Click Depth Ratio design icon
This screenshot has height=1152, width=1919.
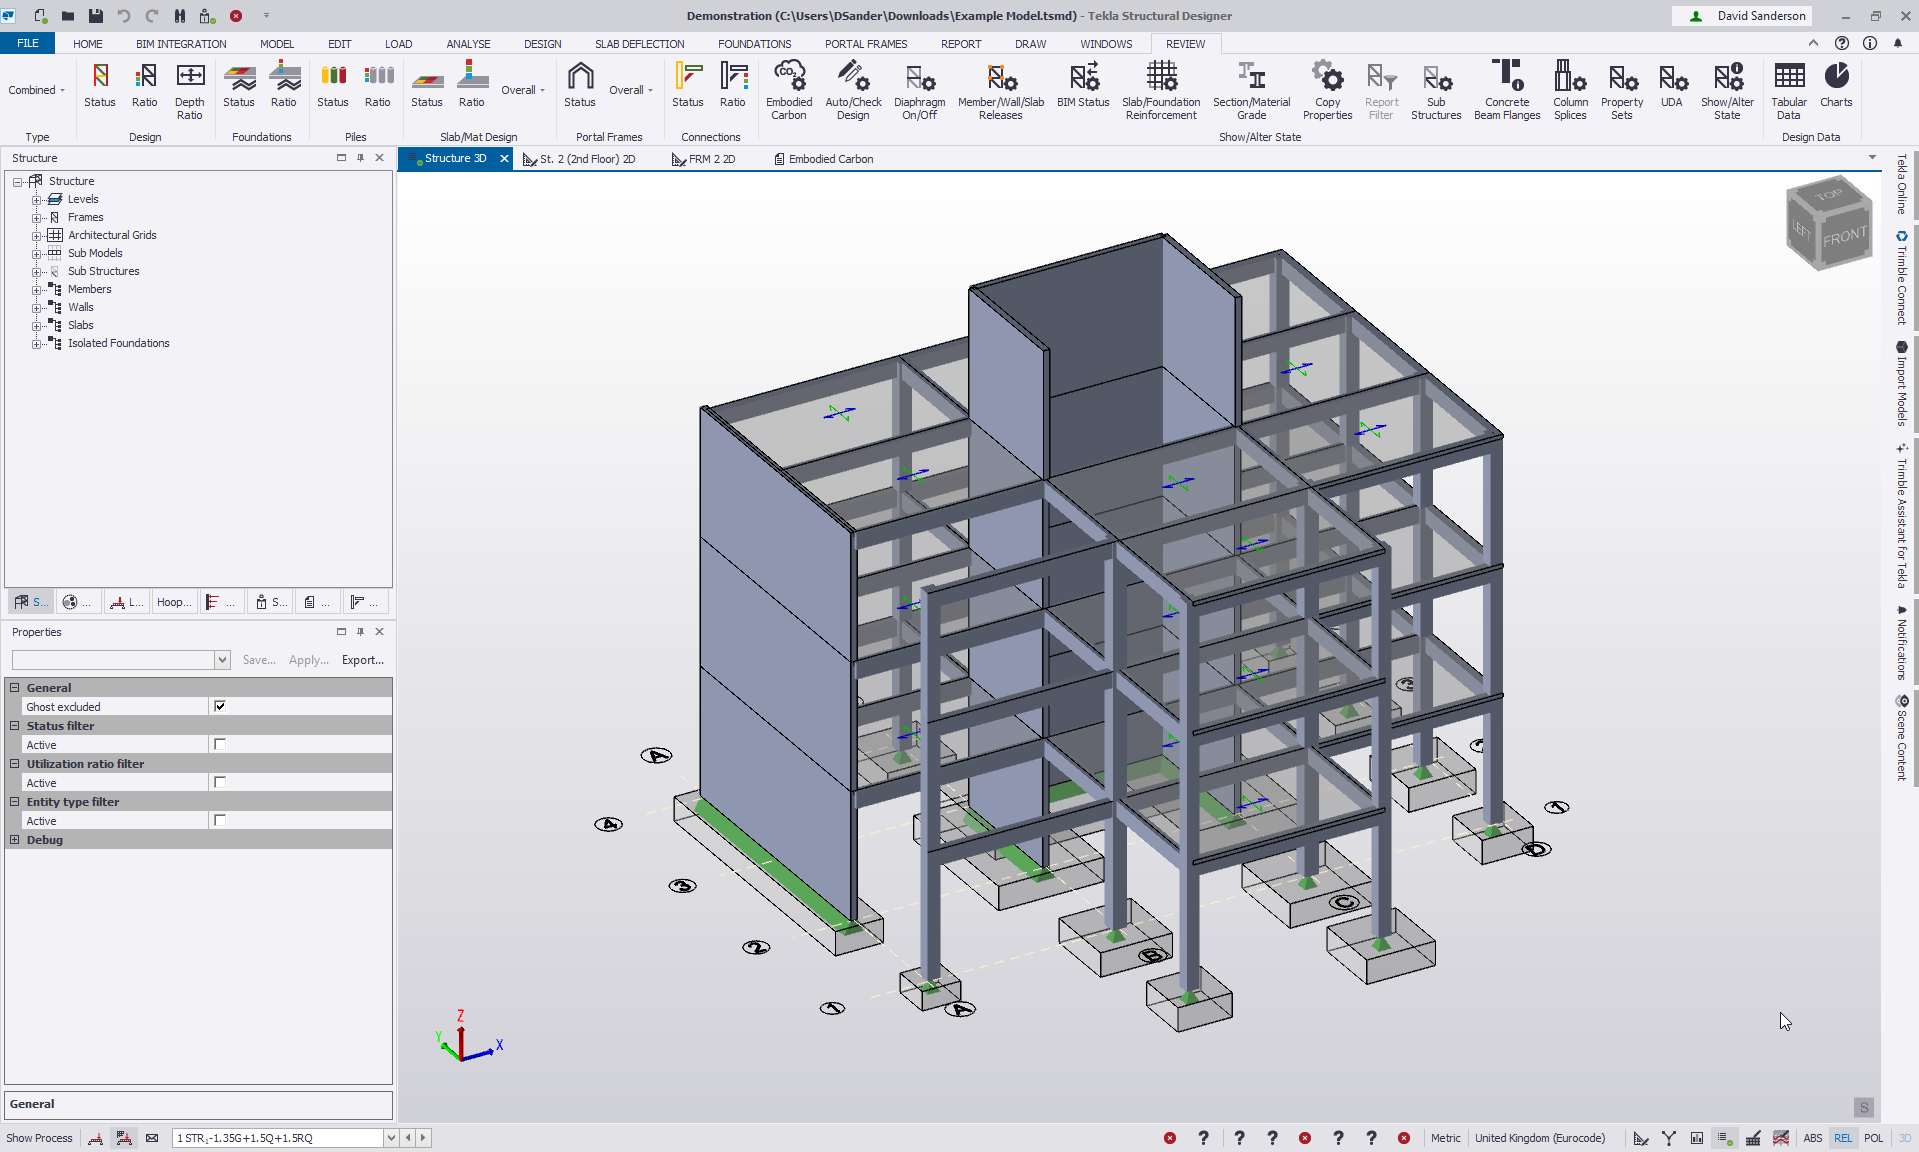click(x=189, y=90)
